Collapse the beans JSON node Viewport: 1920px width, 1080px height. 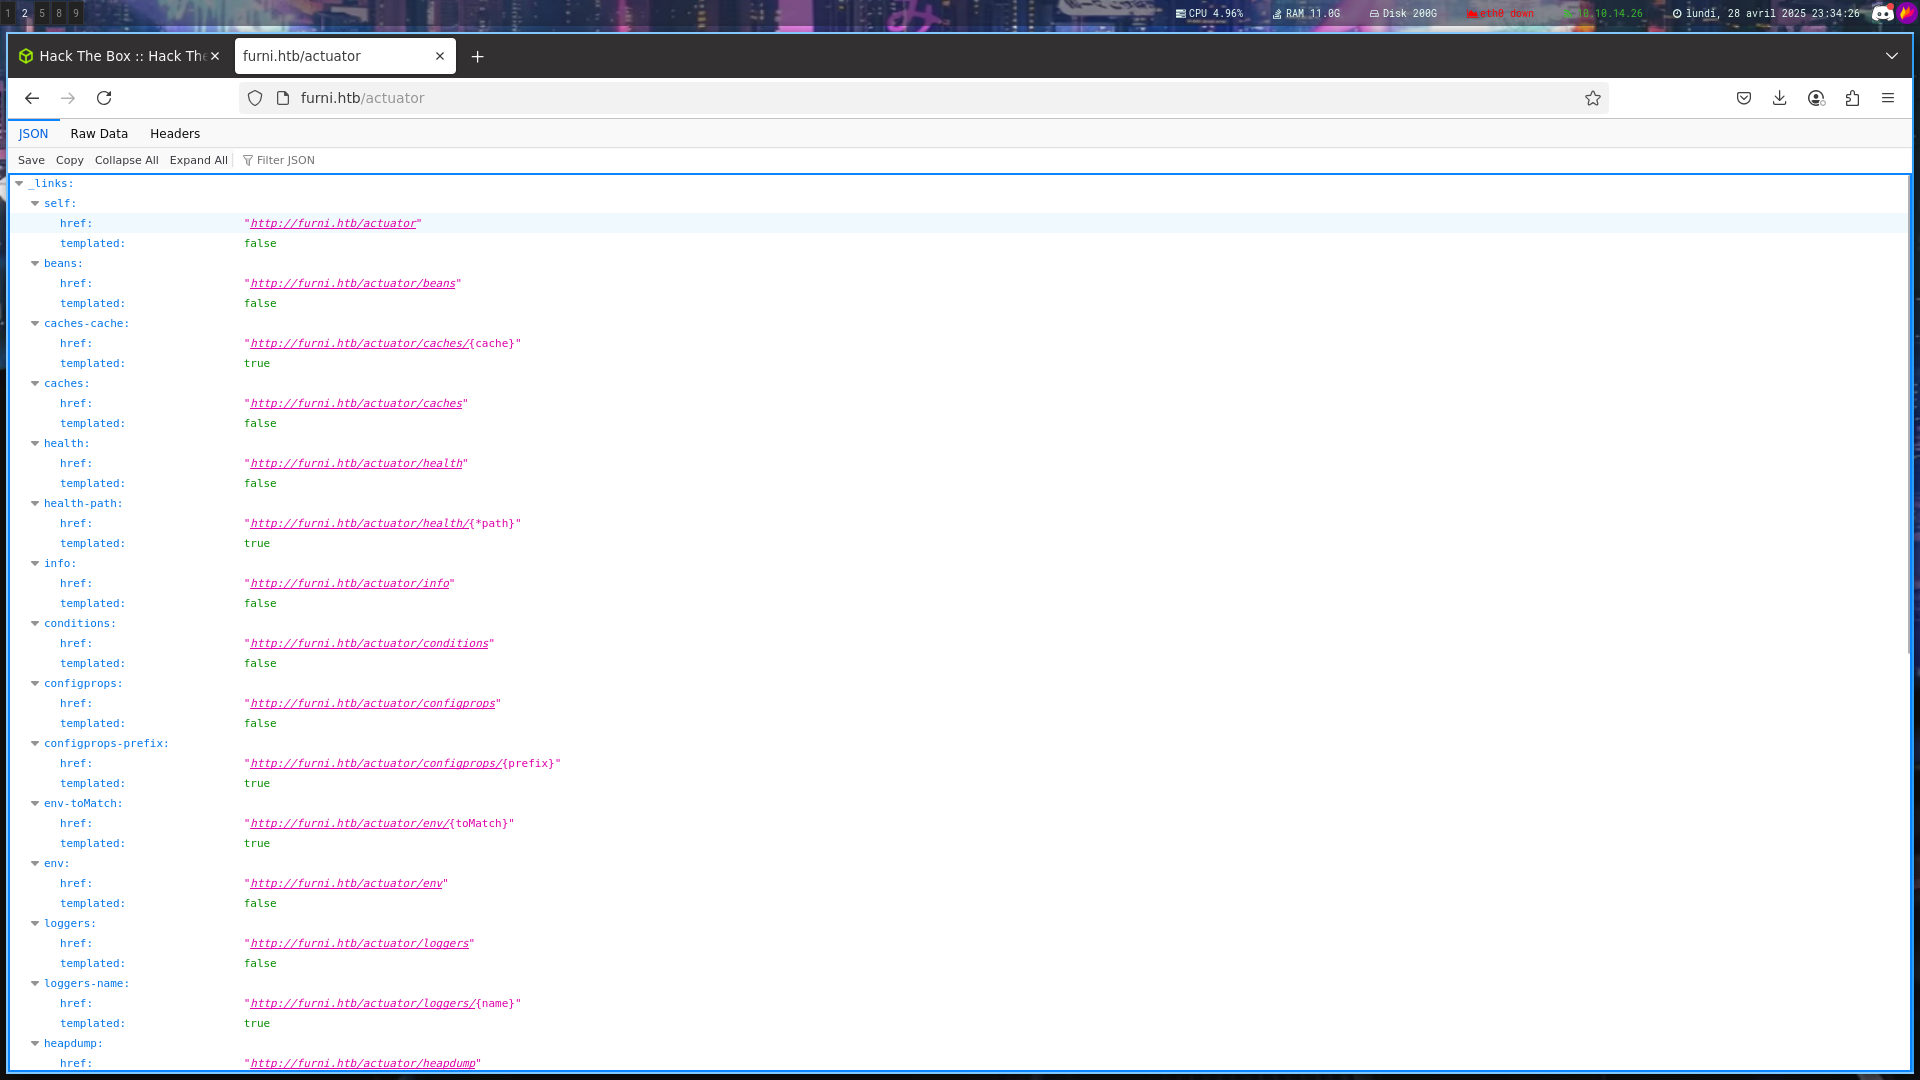click(x=35, y=264)
